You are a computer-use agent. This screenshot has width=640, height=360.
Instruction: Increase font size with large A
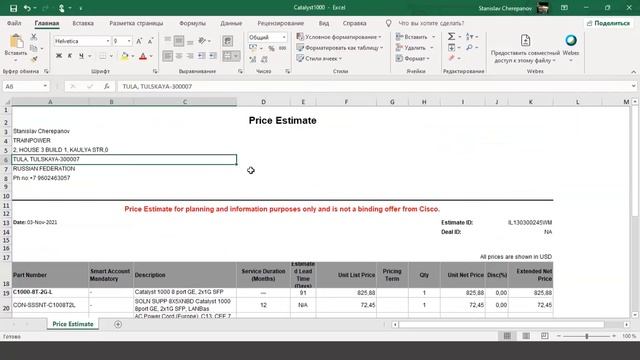[139, 41]
